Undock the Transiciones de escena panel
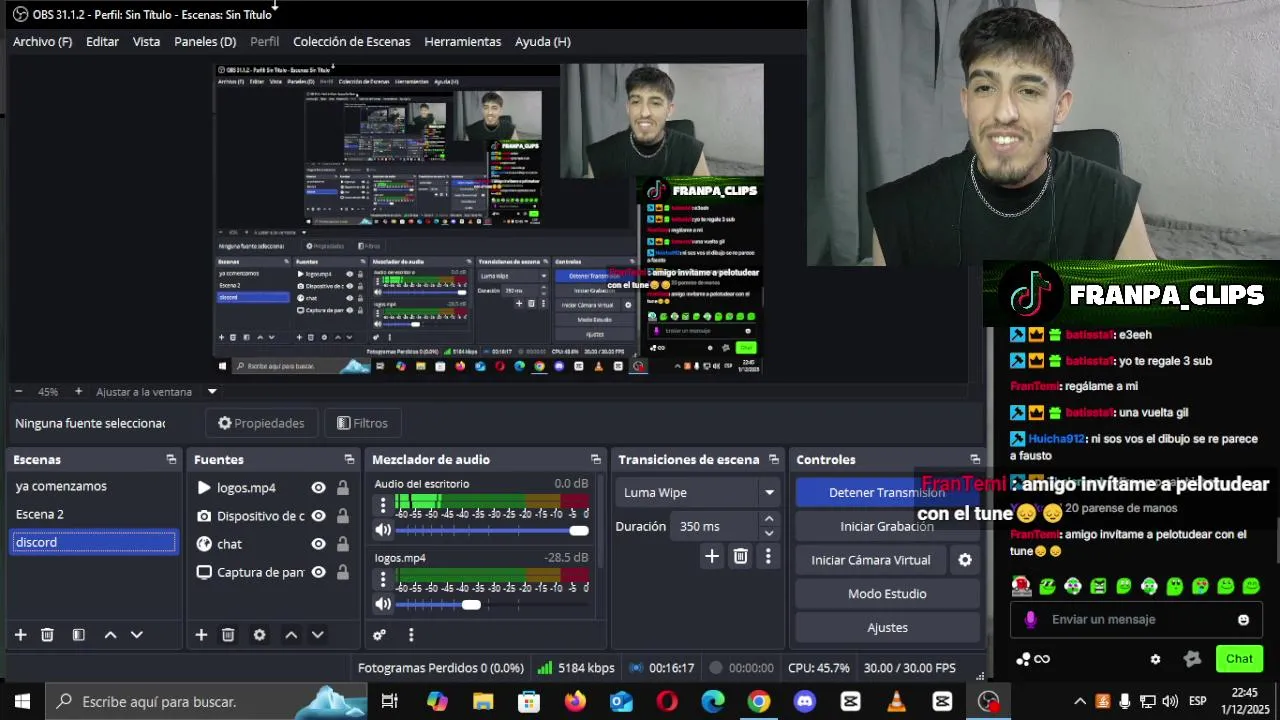The width and height of the screenshot is (1280, 720). pos(773,459)
